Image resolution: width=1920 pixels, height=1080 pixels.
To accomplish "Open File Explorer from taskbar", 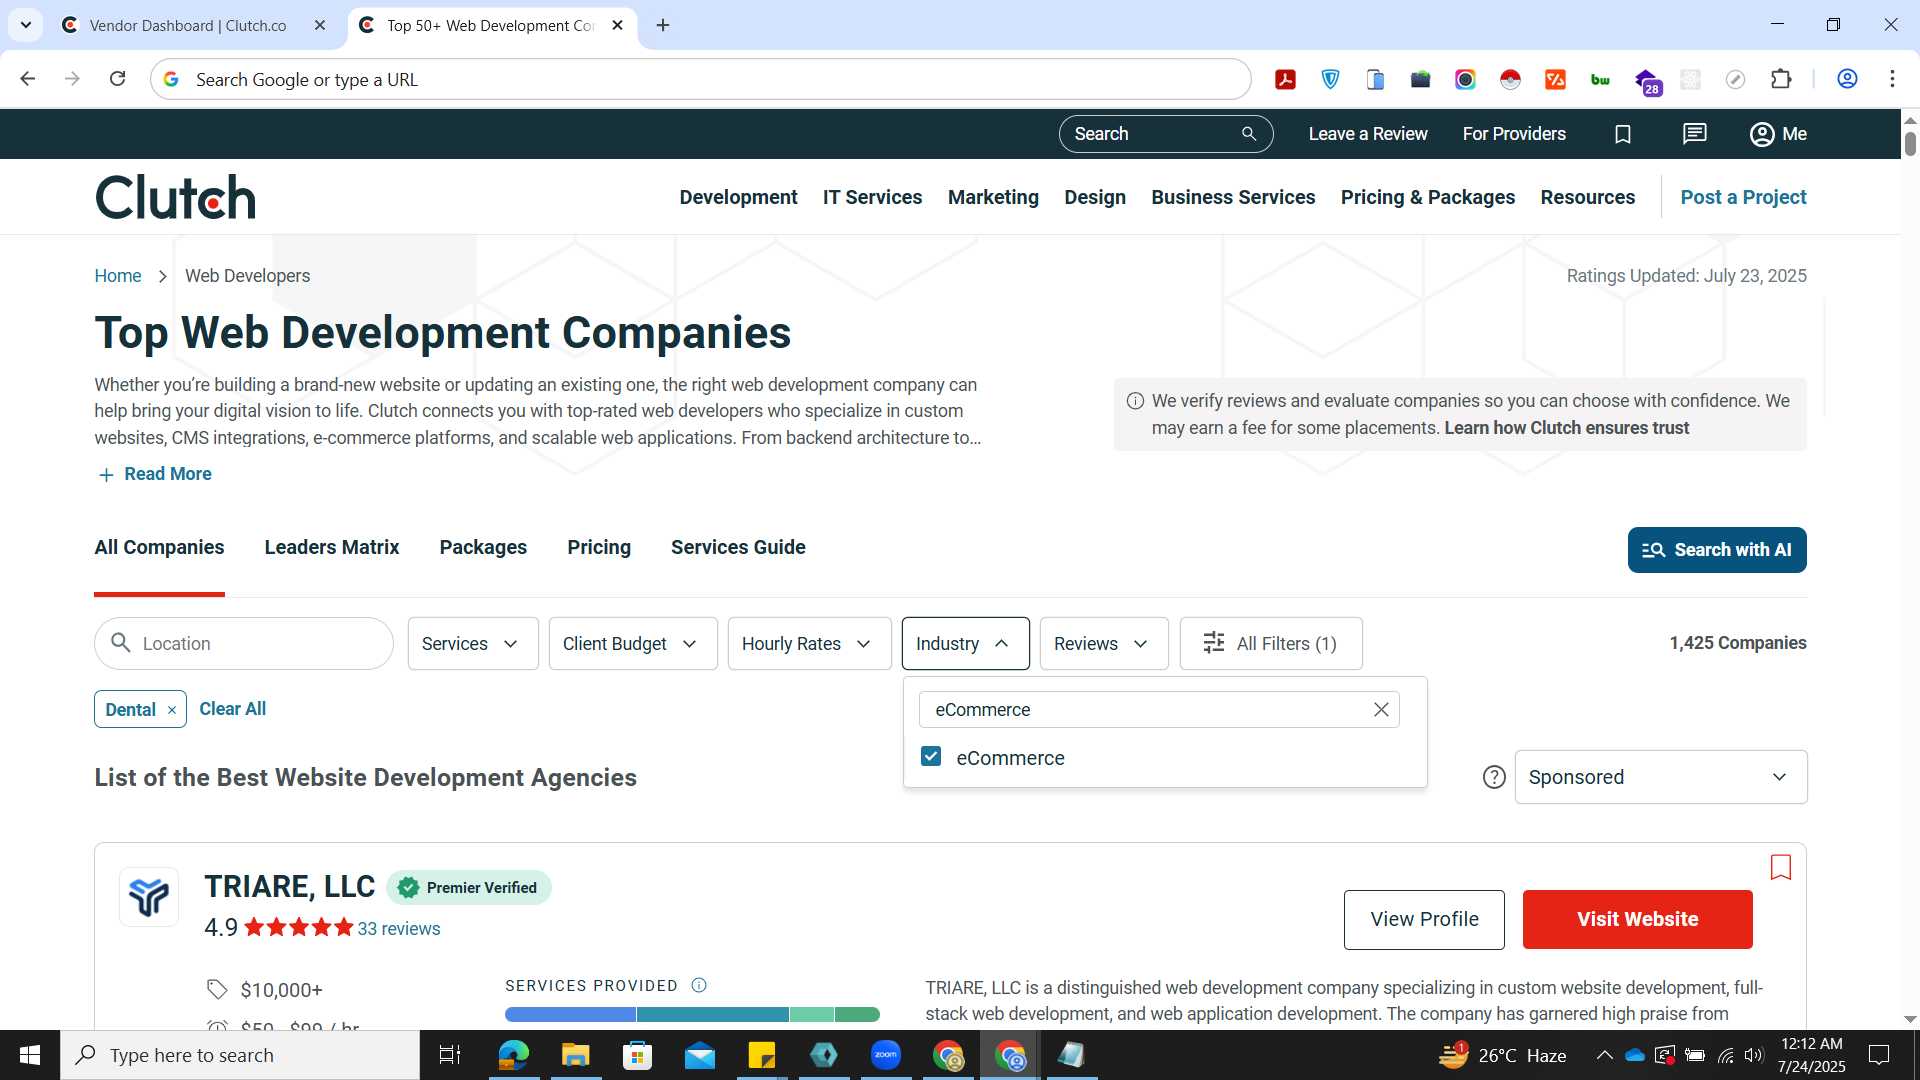I will coord(575,1055).
